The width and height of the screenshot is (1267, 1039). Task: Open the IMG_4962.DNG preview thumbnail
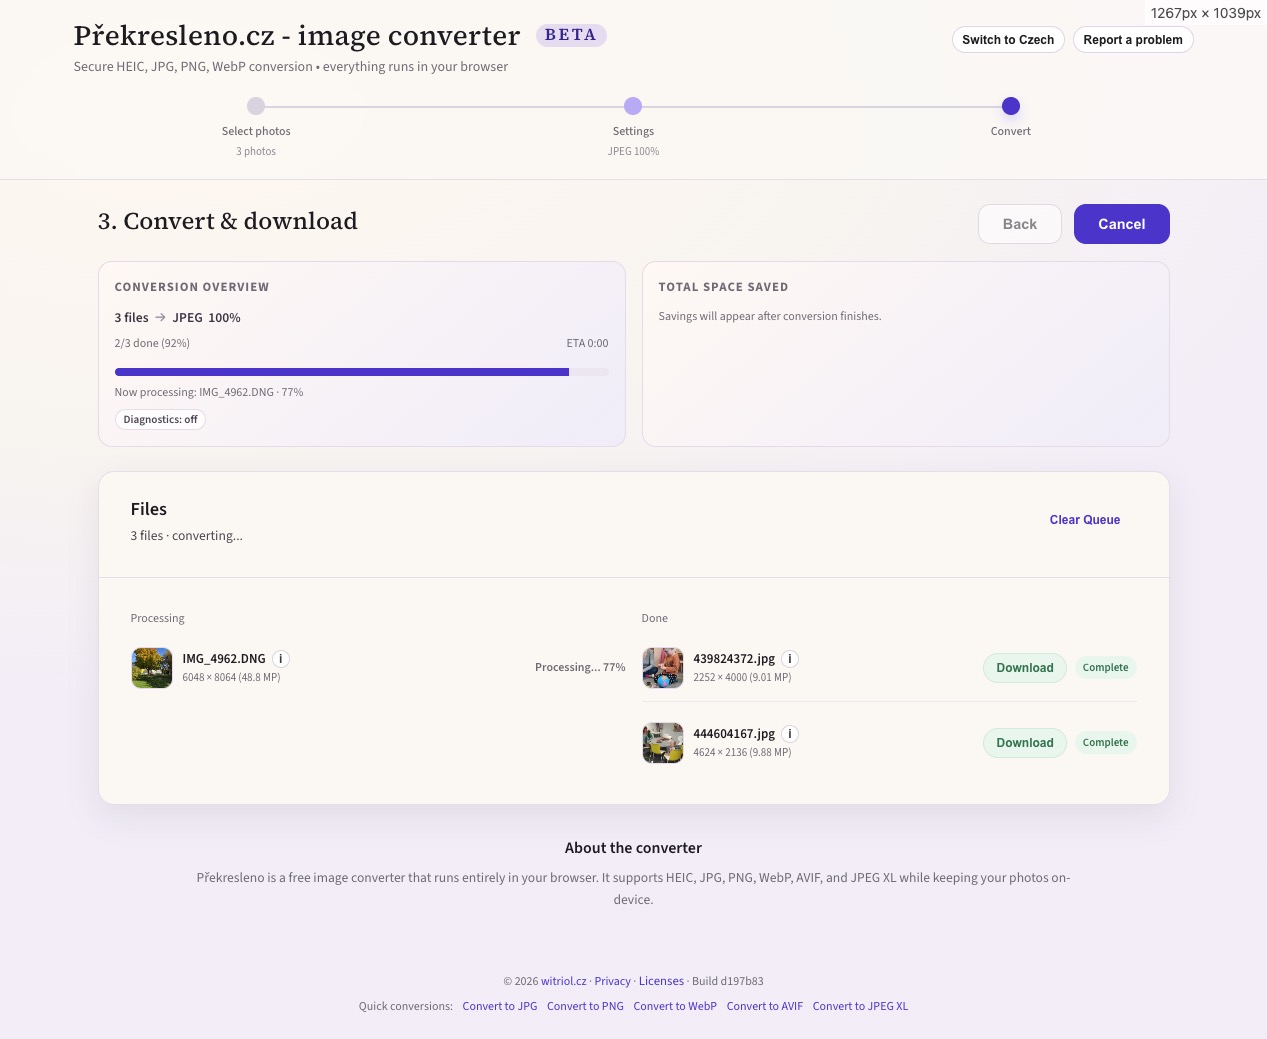click(x=151, y=667)
